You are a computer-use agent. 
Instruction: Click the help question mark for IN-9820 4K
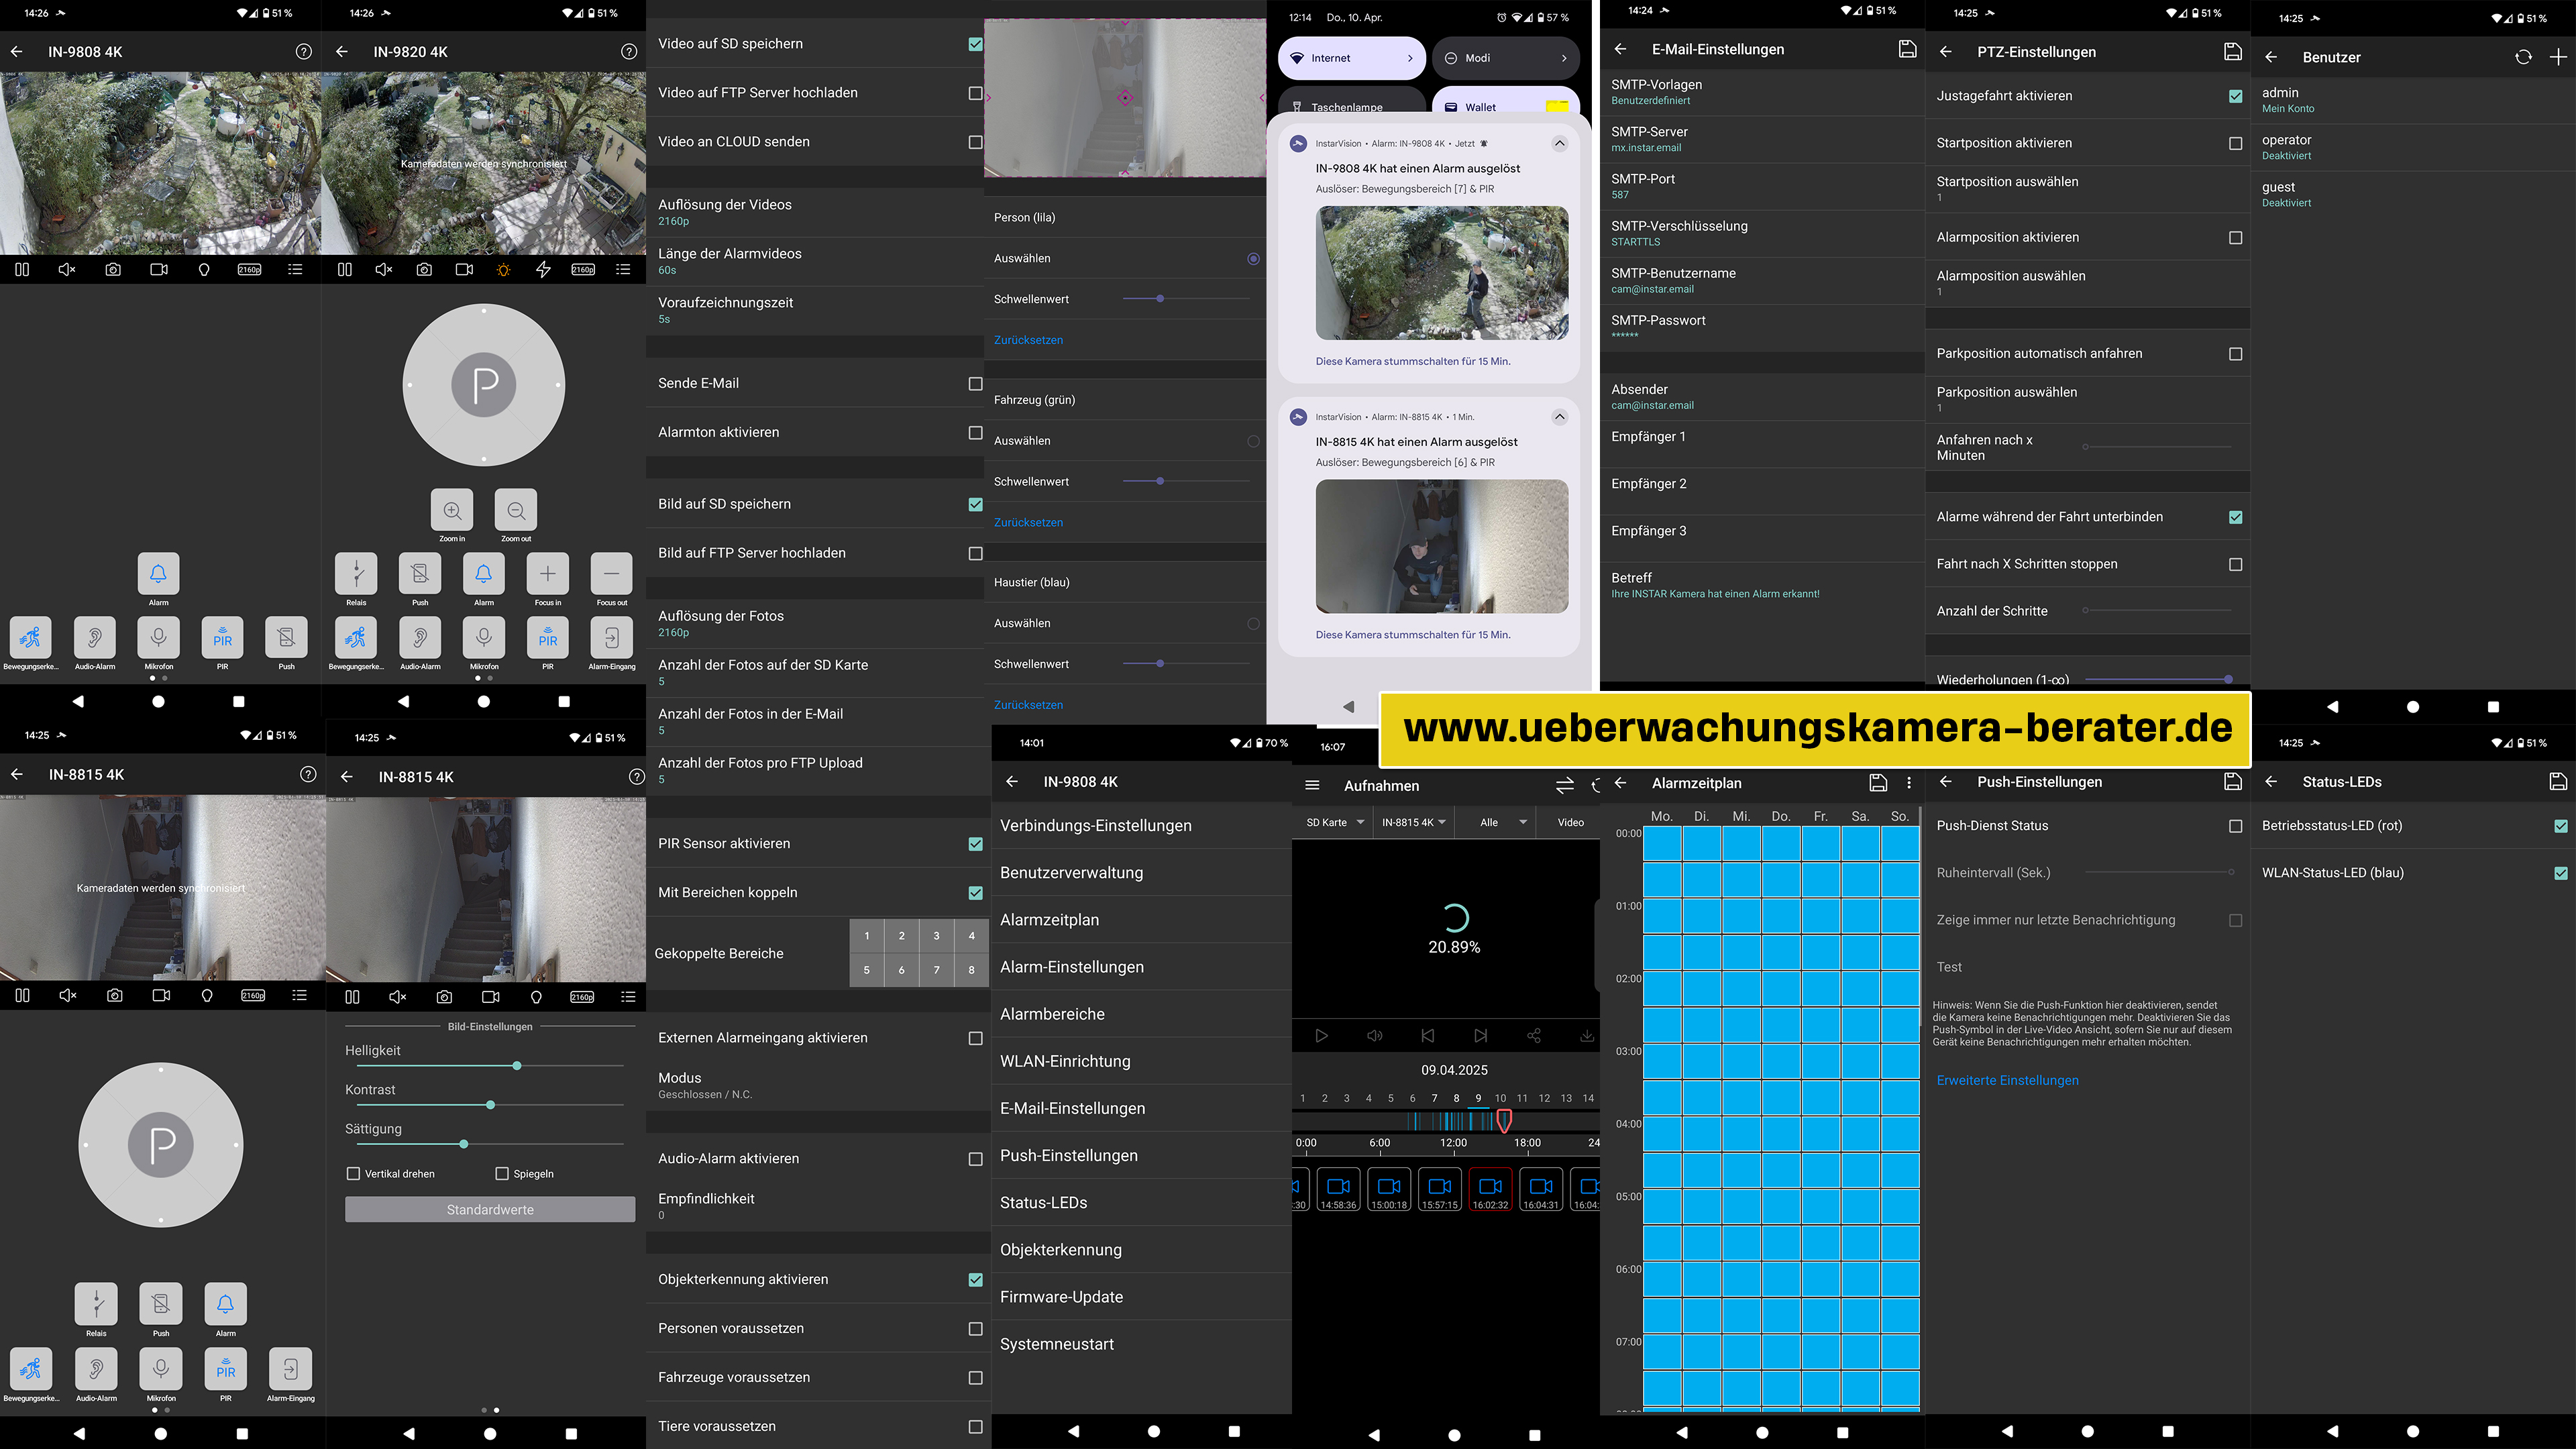(629, 52)
